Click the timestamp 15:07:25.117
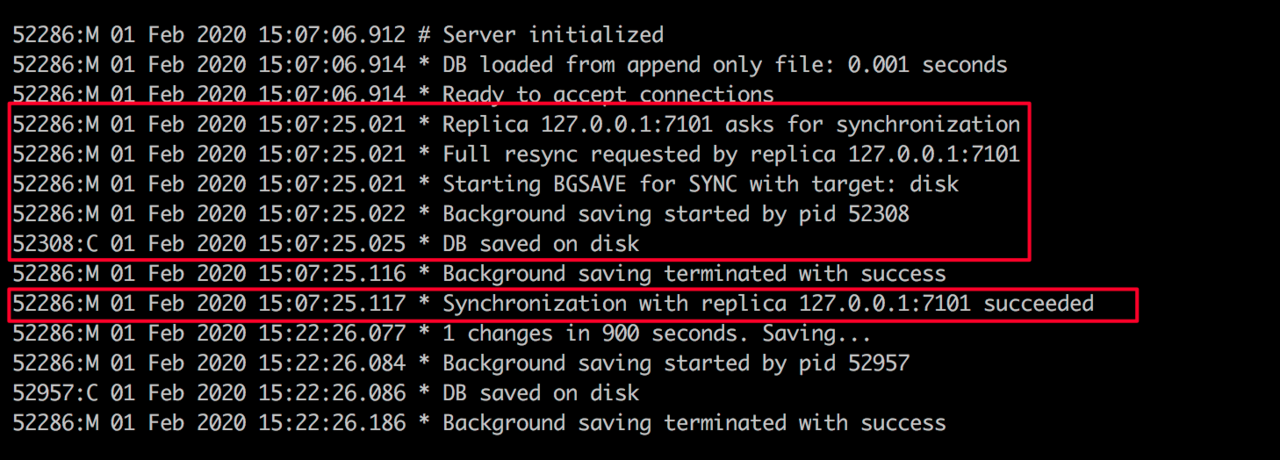1280x460 pixels. [332, 304]
